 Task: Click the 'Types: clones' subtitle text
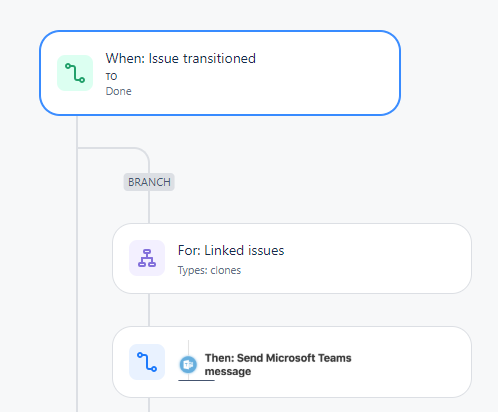click(209, 270)
